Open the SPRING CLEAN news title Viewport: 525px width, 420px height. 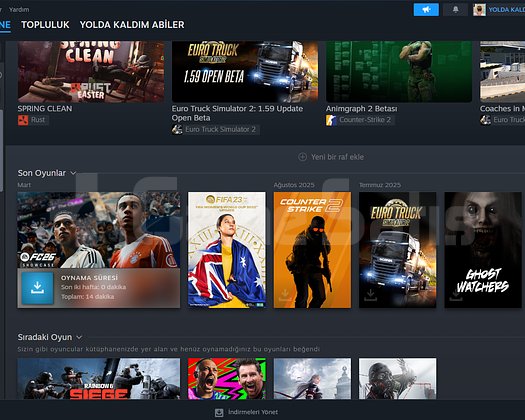click(x=45, y=109)
